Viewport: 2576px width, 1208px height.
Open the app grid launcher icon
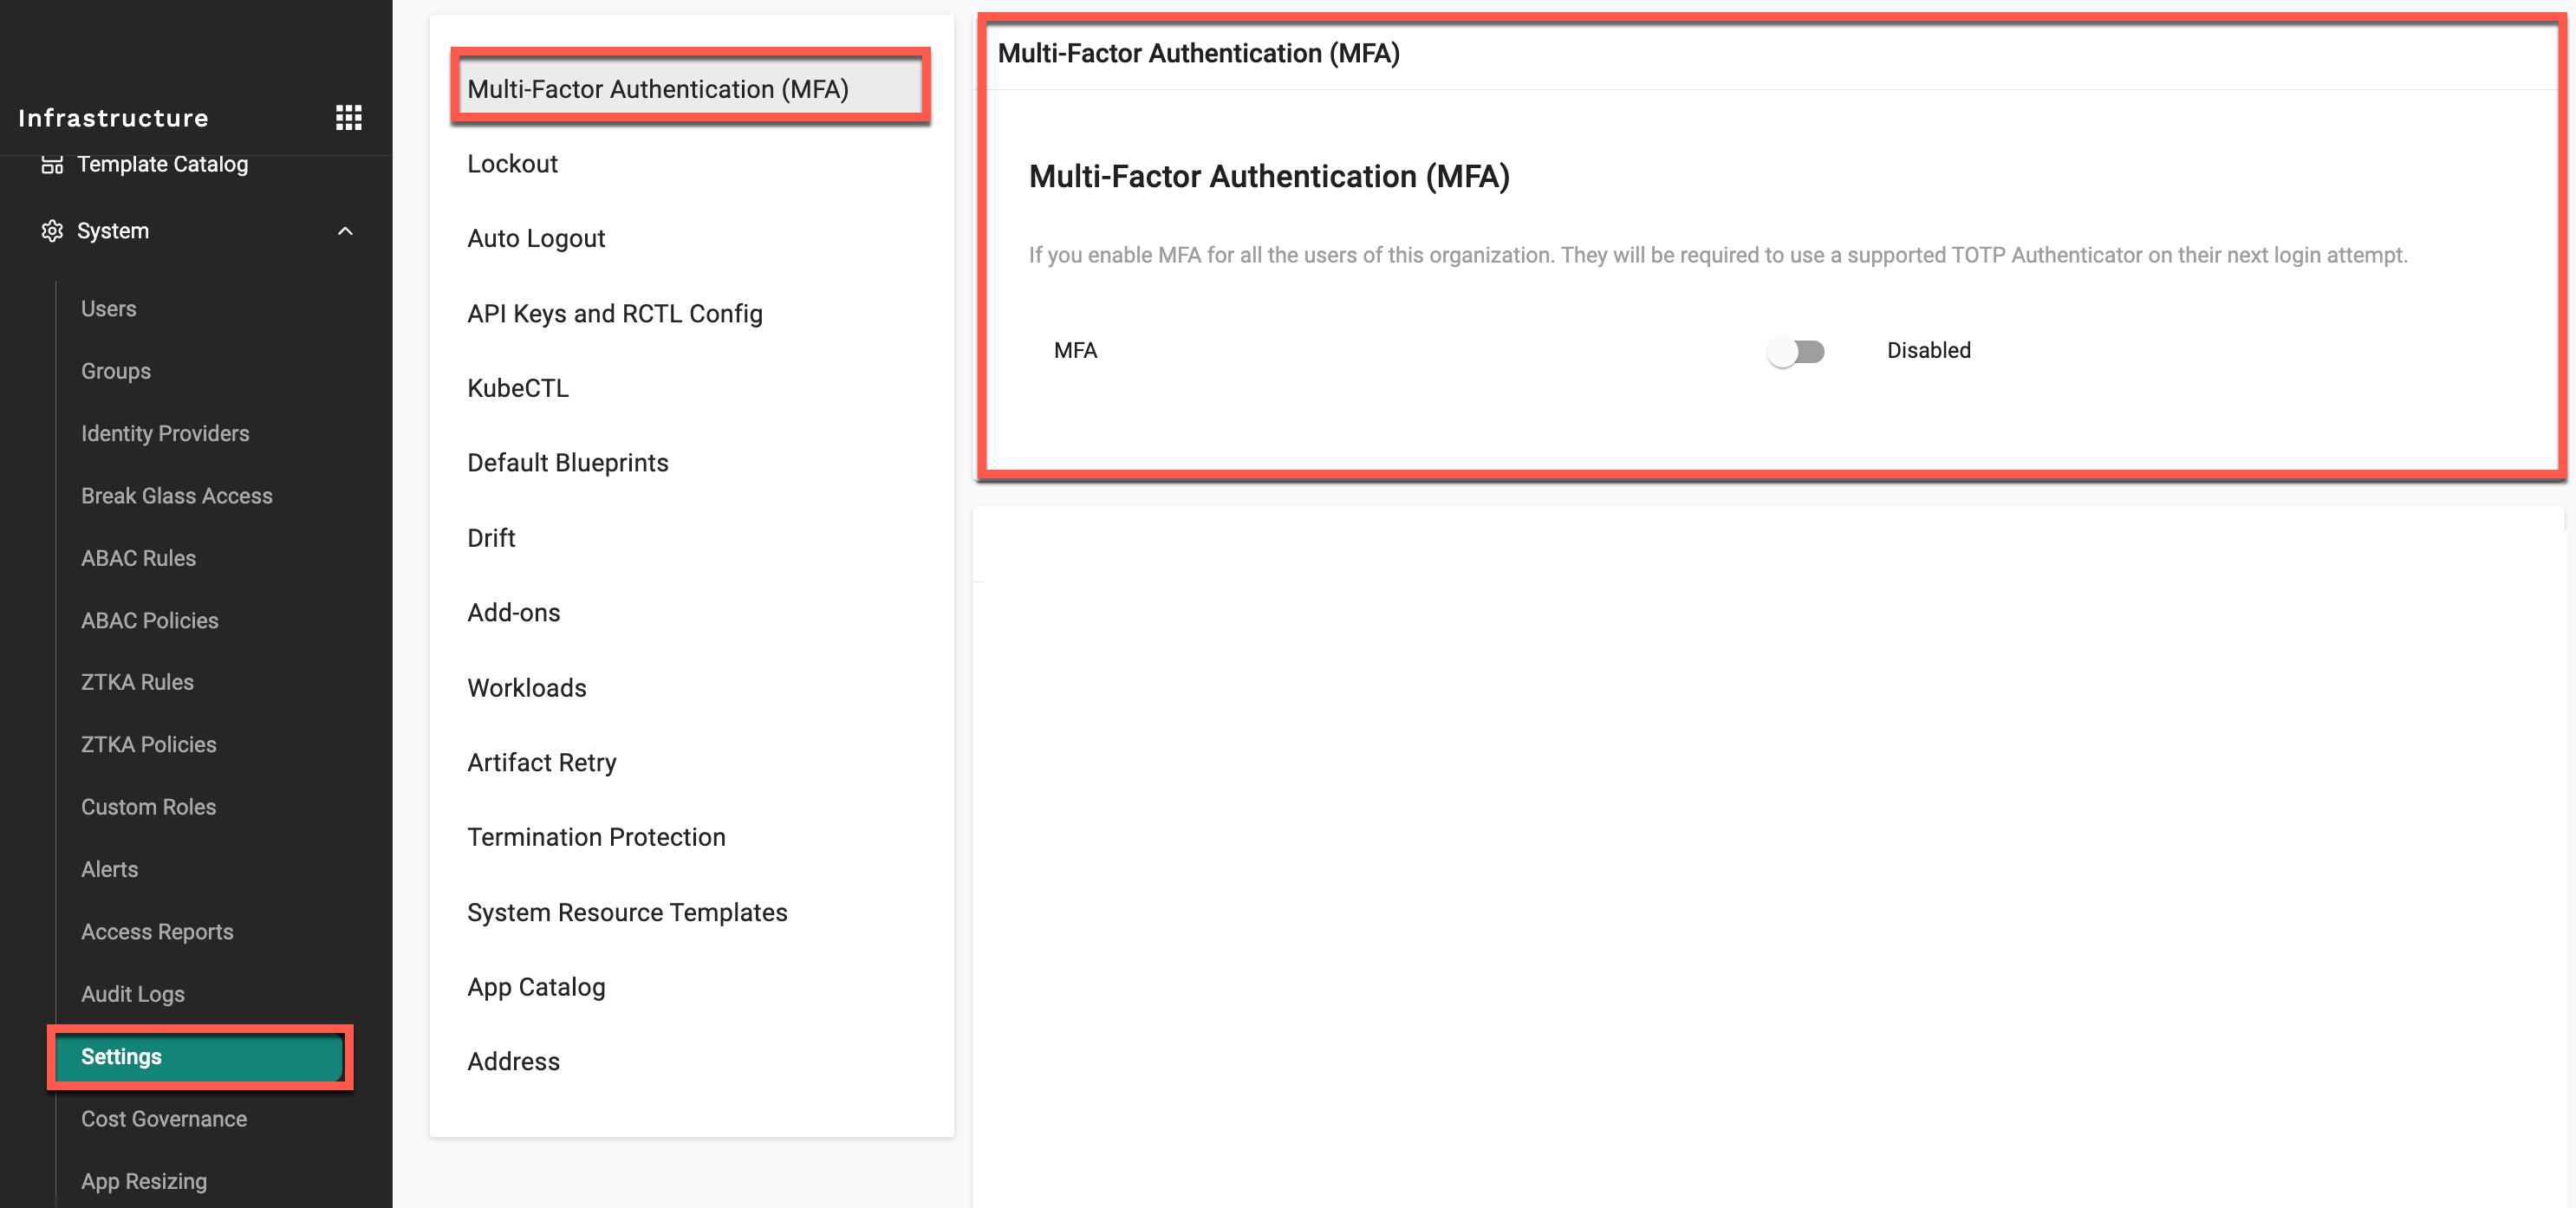click(348, 118)
